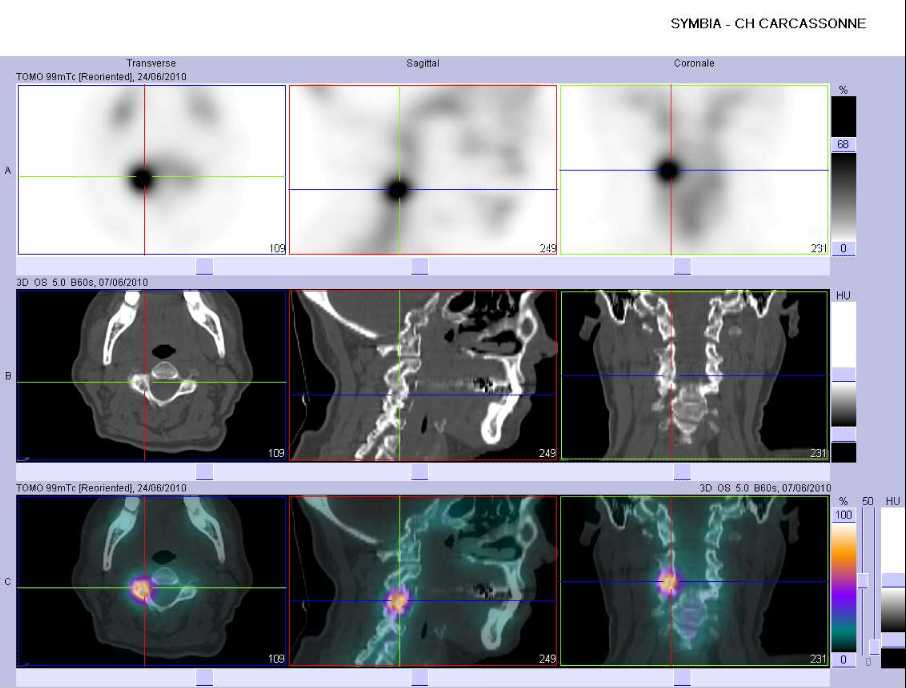Click slice slider handle under row B sagittal view
The width and height of the screenshot is (906, 688).
click(x=420, y=471)
